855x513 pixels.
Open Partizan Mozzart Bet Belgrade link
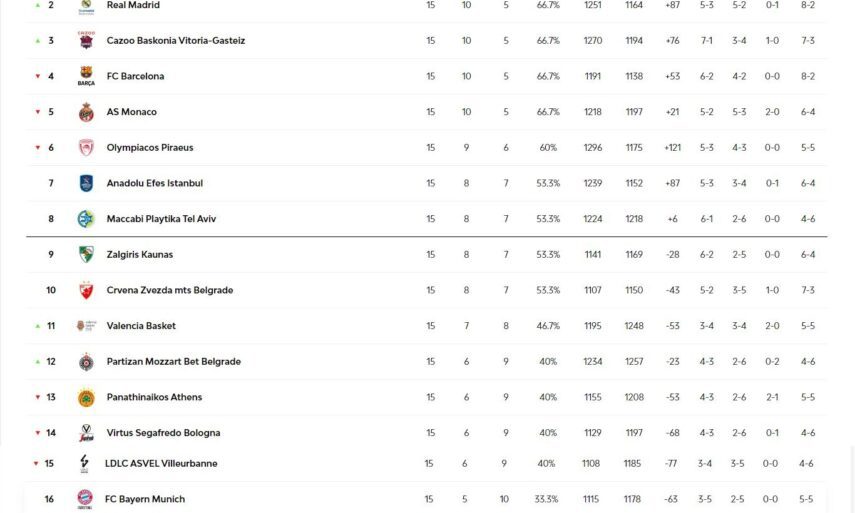click(173, 362)
